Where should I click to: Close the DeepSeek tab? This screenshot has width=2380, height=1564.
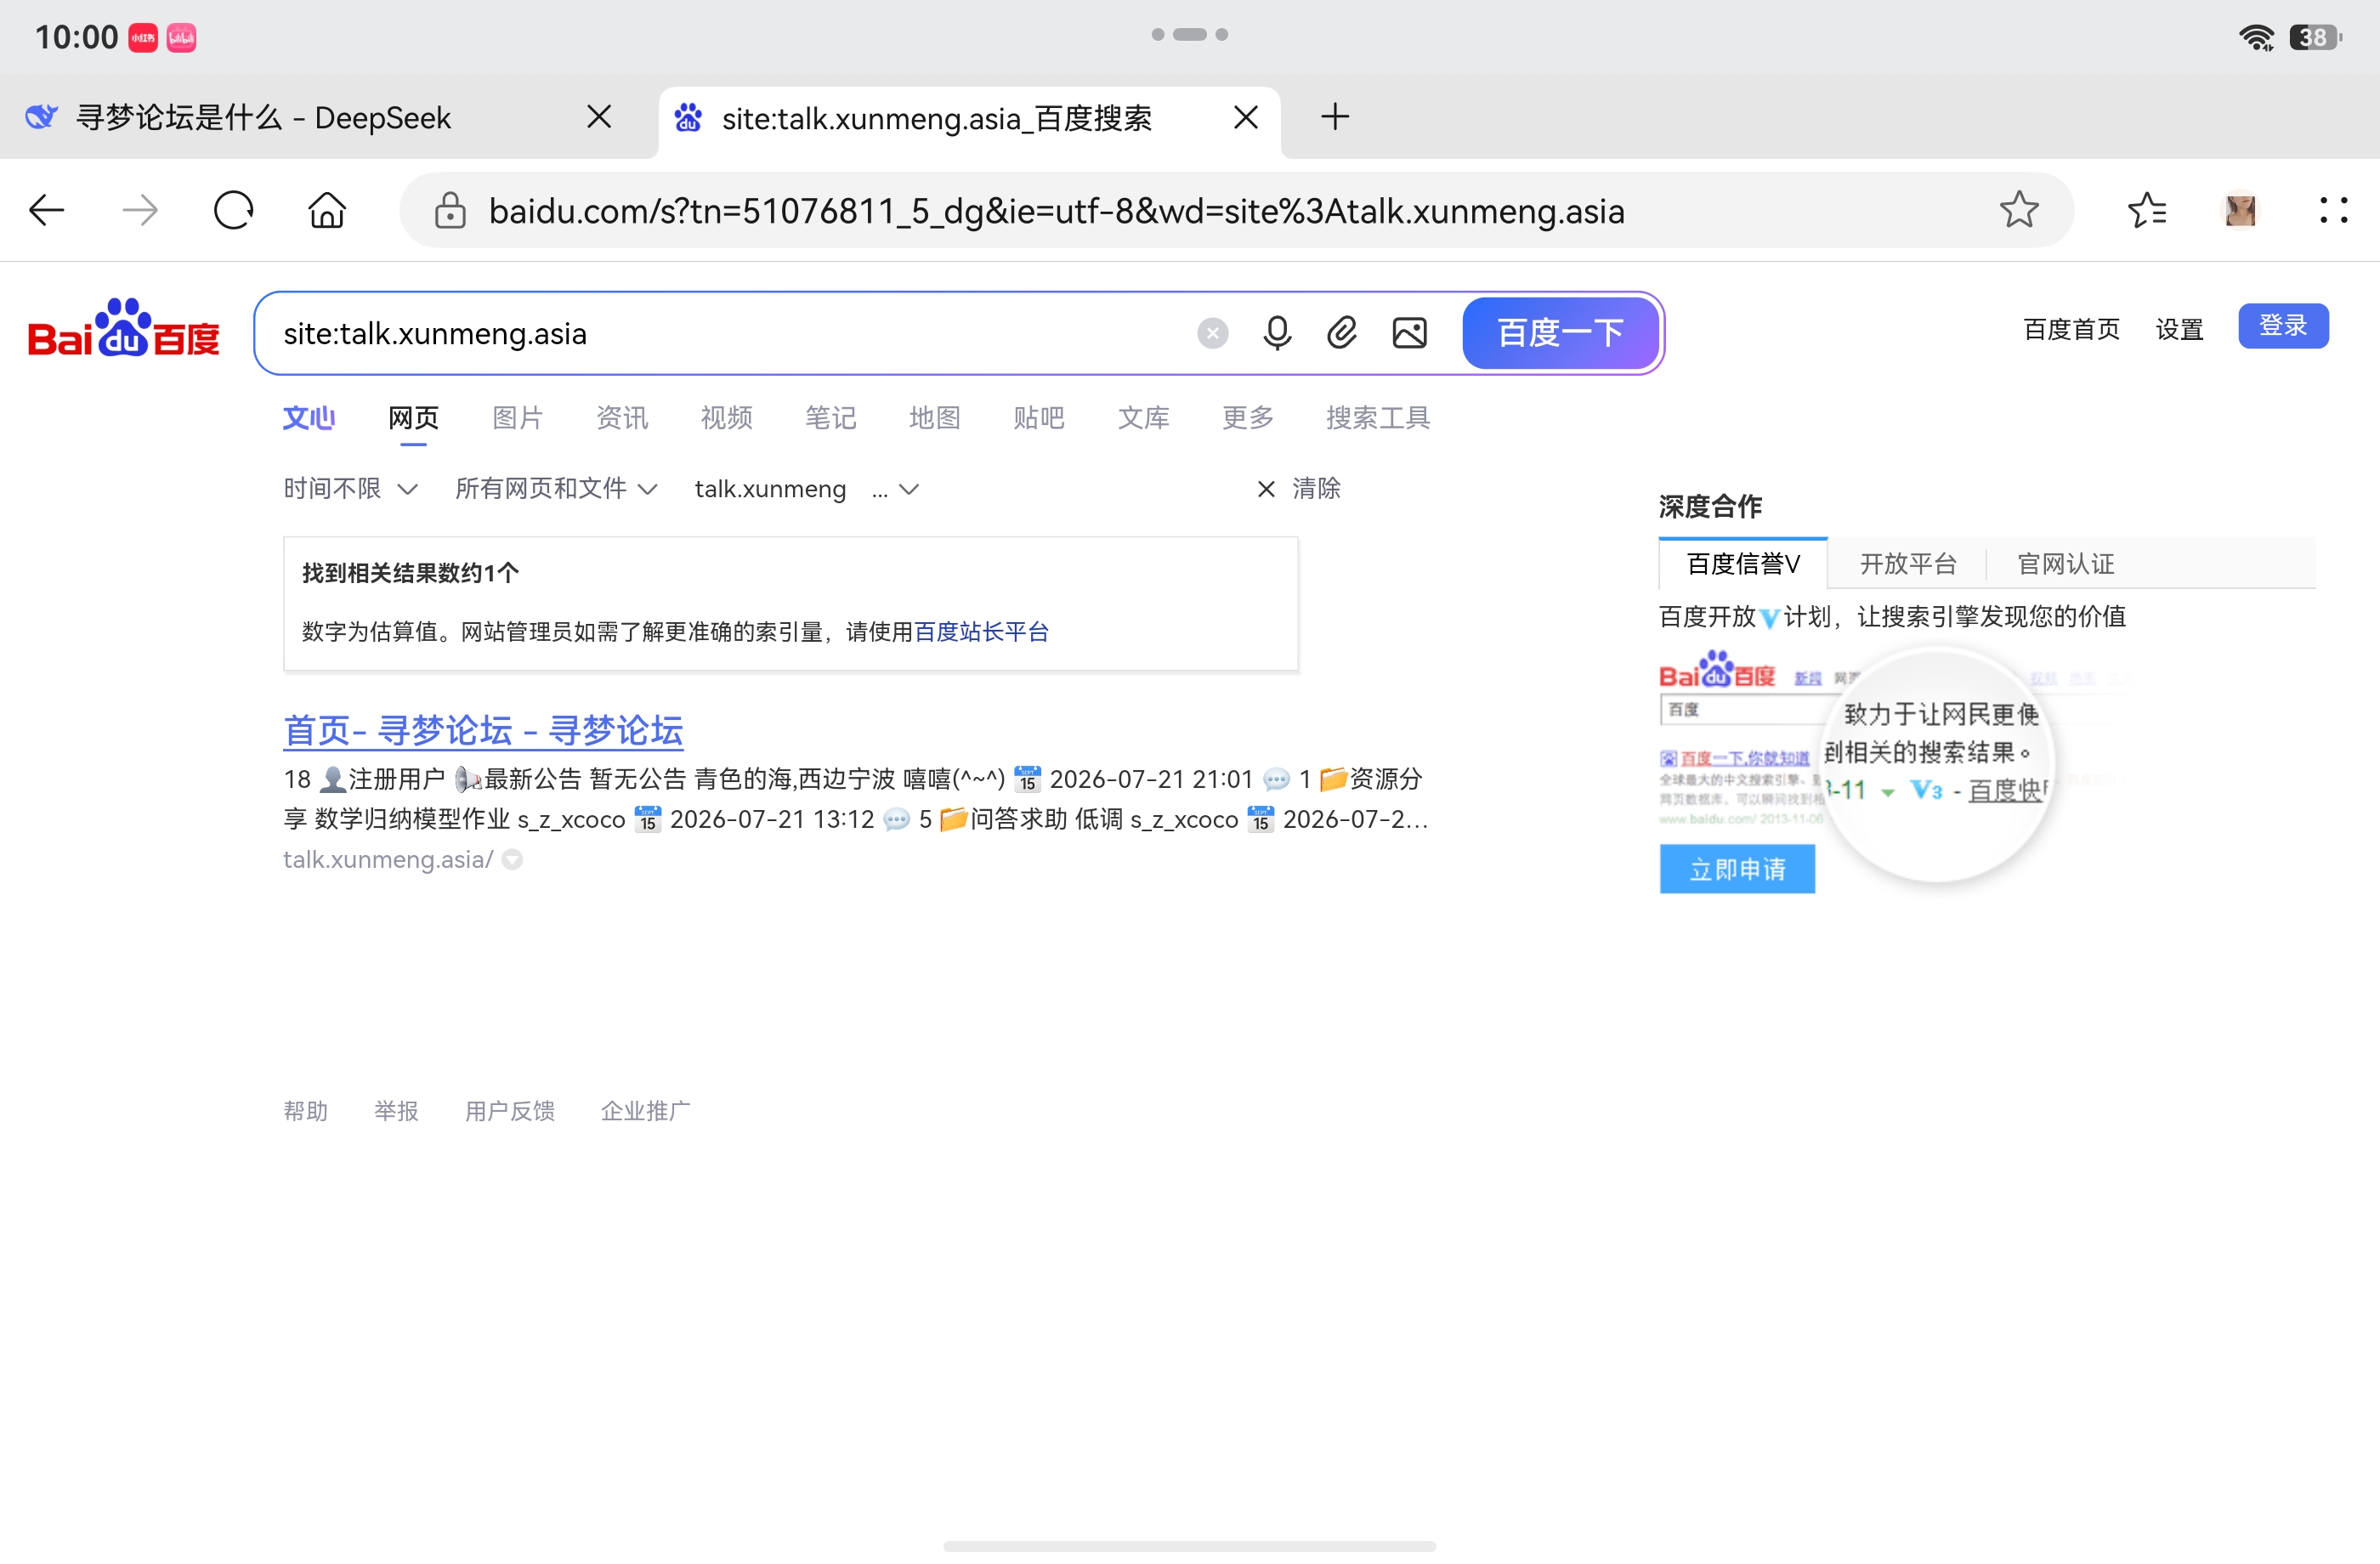point(599,117)
